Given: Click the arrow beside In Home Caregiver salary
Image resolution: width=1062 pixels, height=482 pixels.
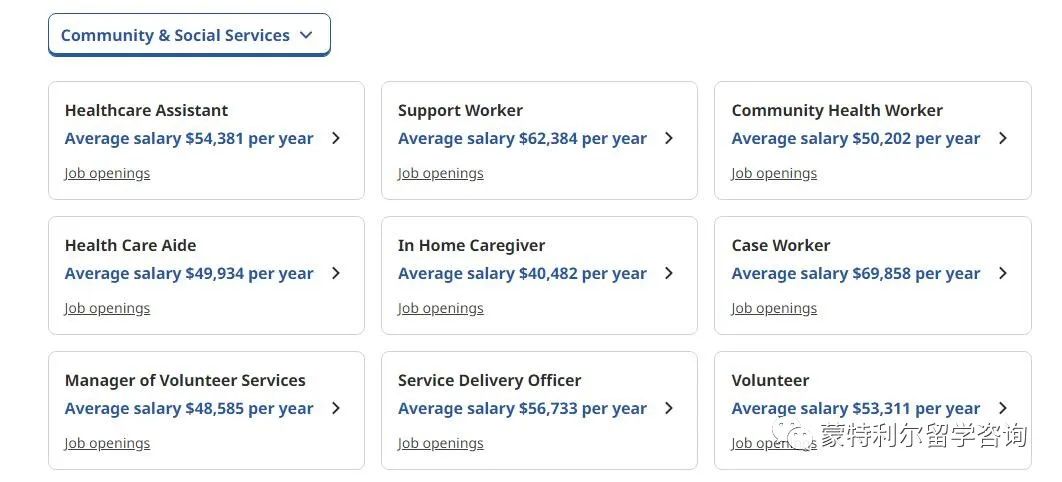Looking at the screenshot, I should [x=669, y=273].
